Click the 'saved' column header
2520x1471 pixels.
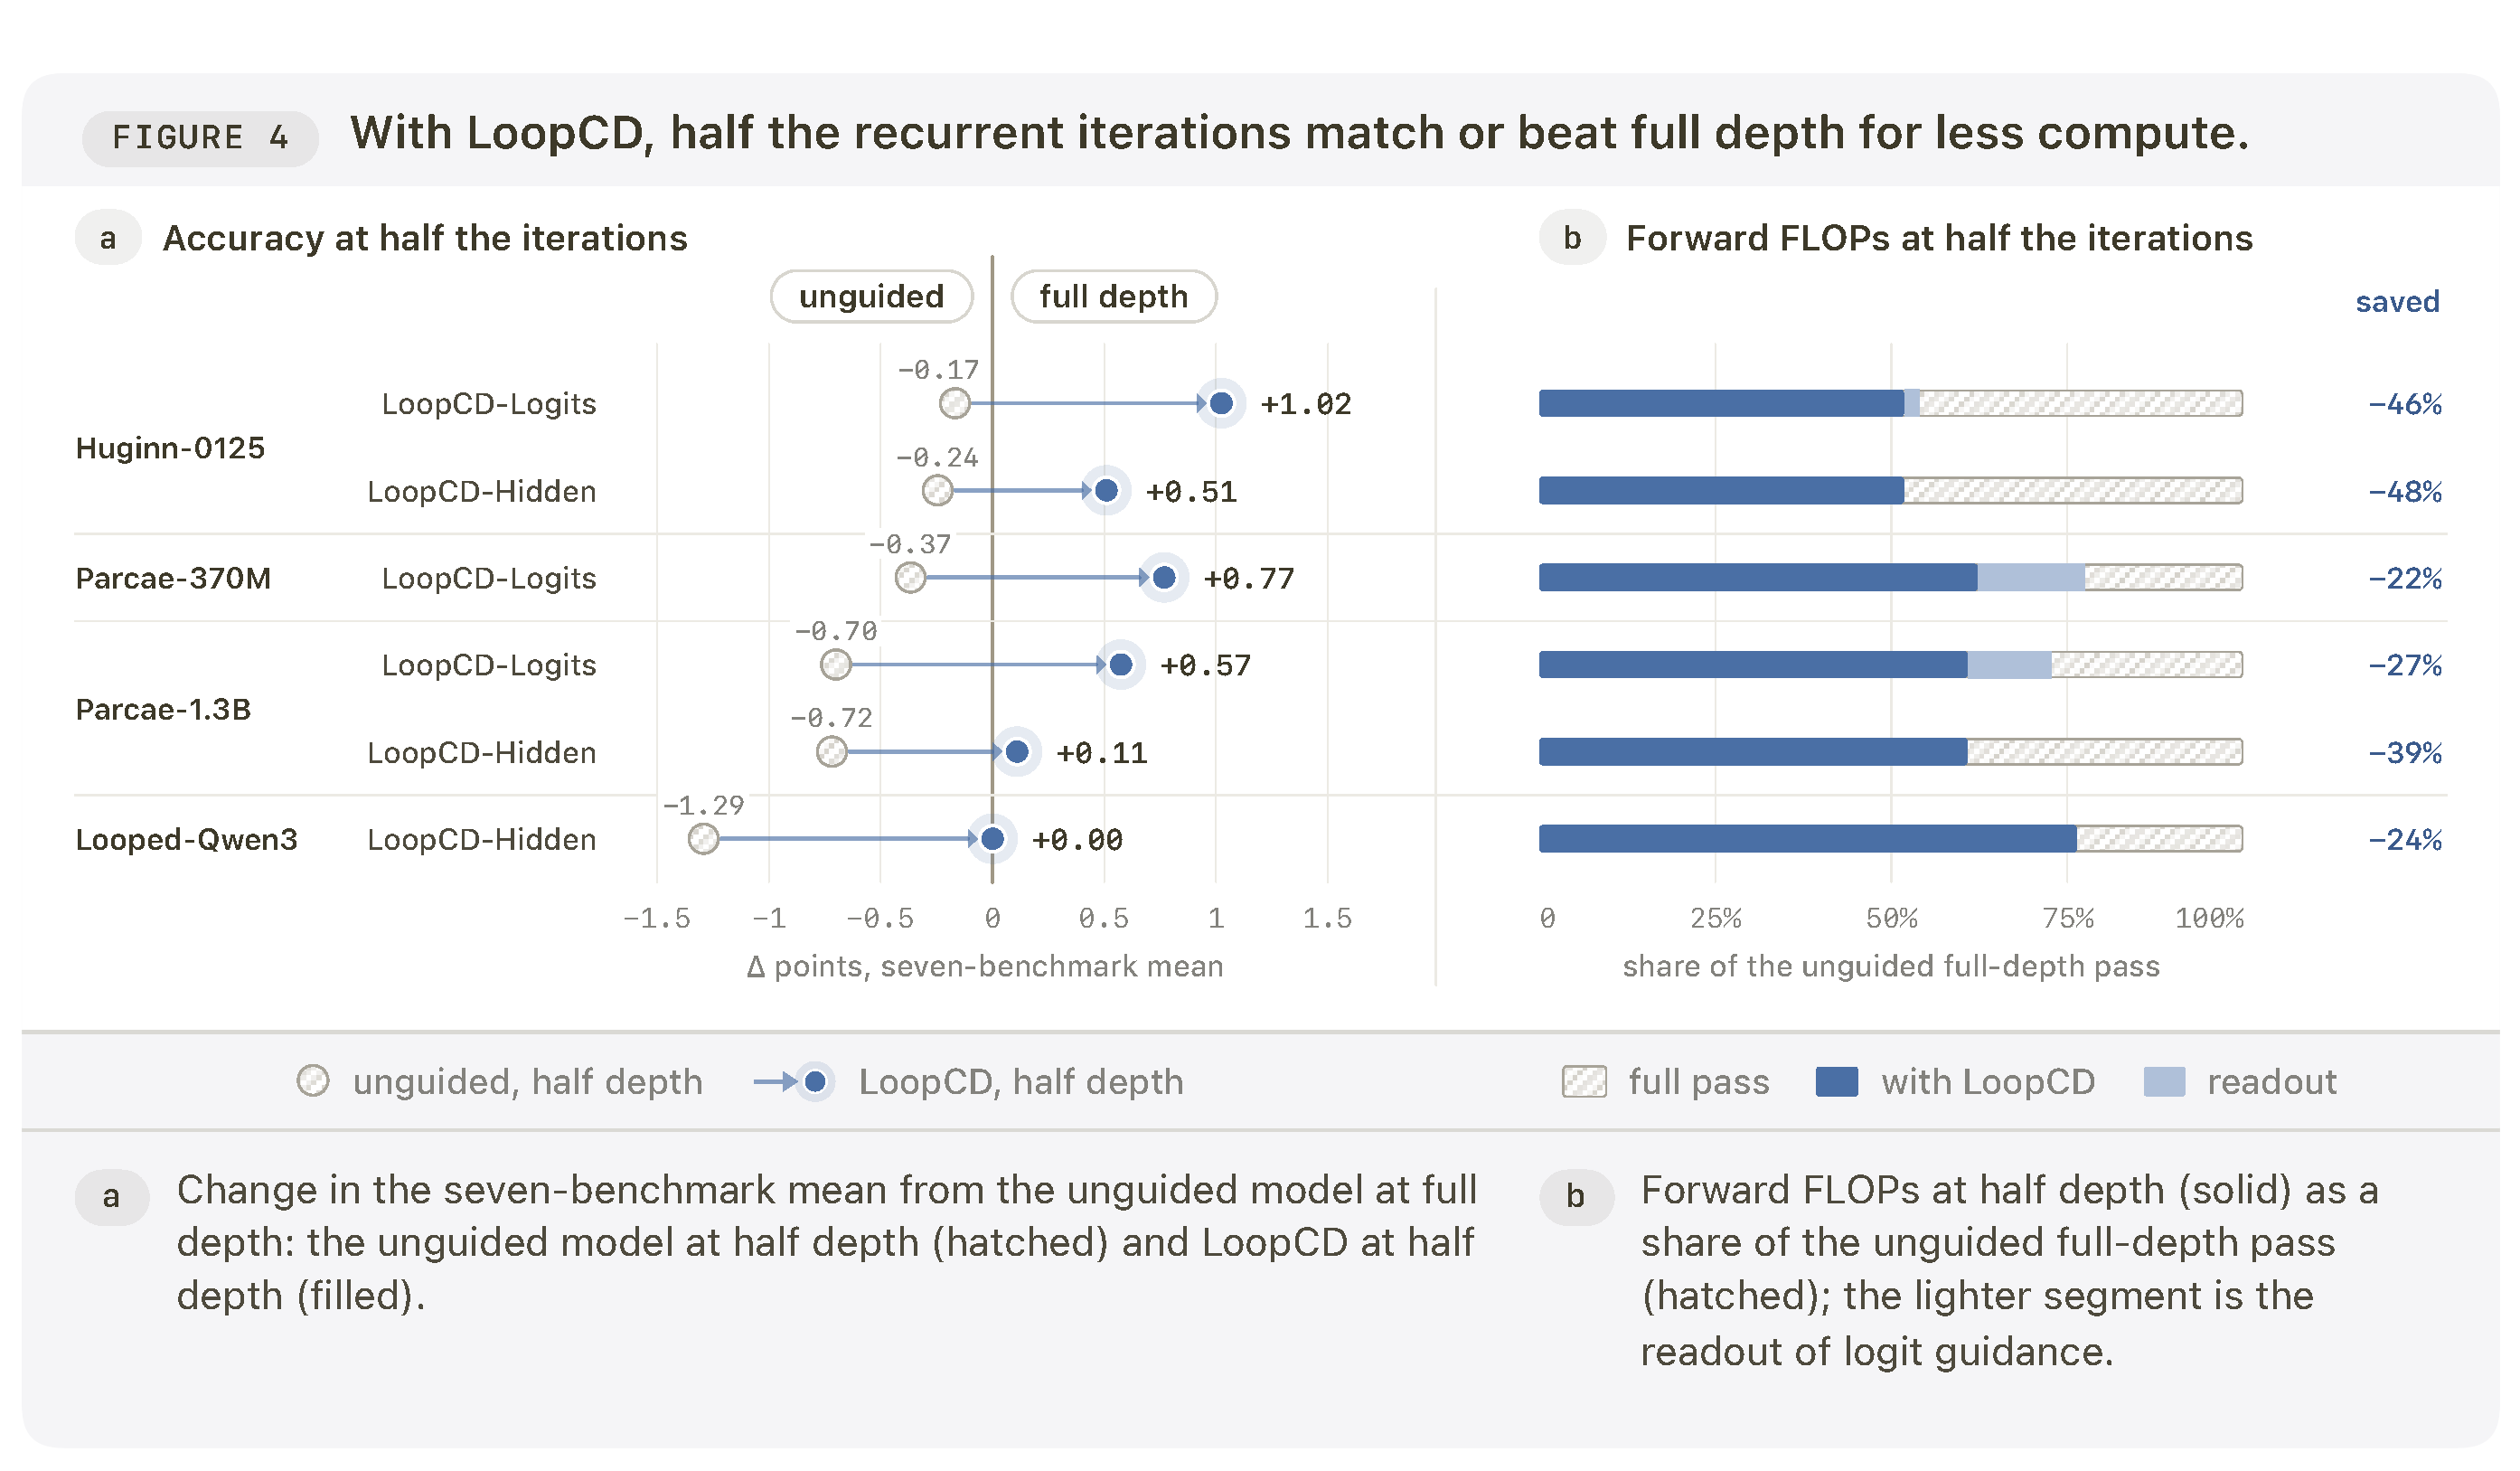(2397, 301)
